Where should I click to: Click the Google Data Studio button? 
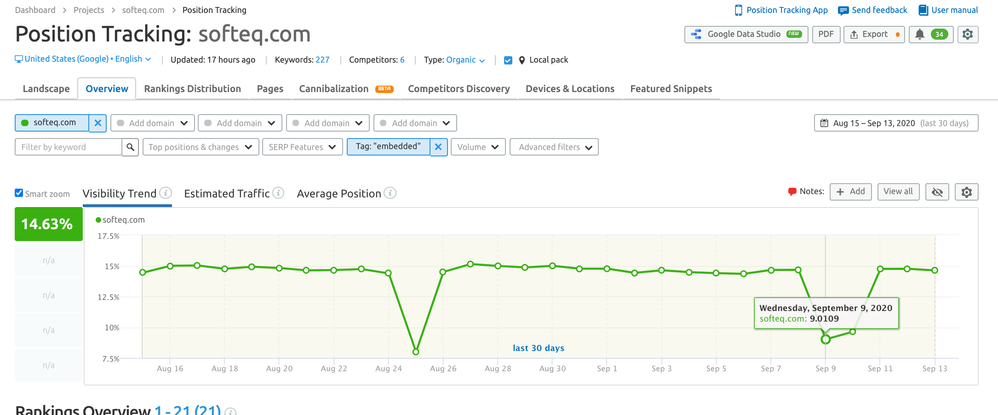point(746,34)
